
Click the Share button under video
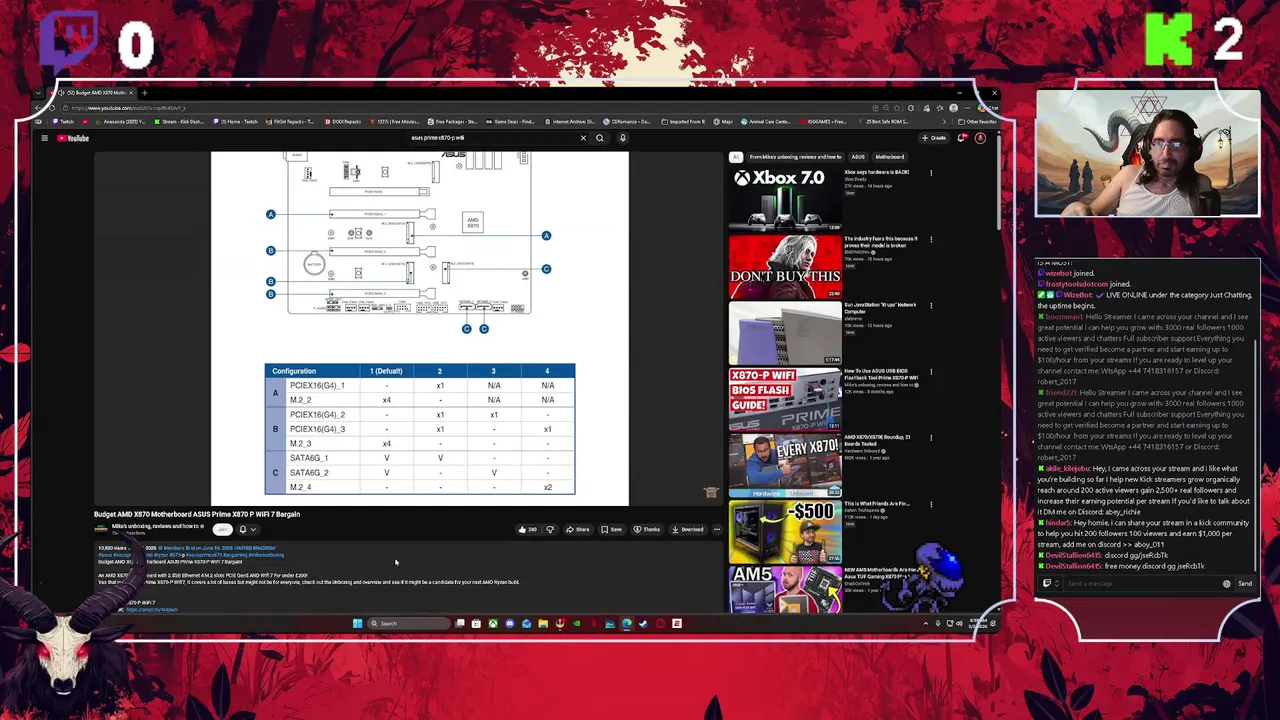tap(577, 529)
